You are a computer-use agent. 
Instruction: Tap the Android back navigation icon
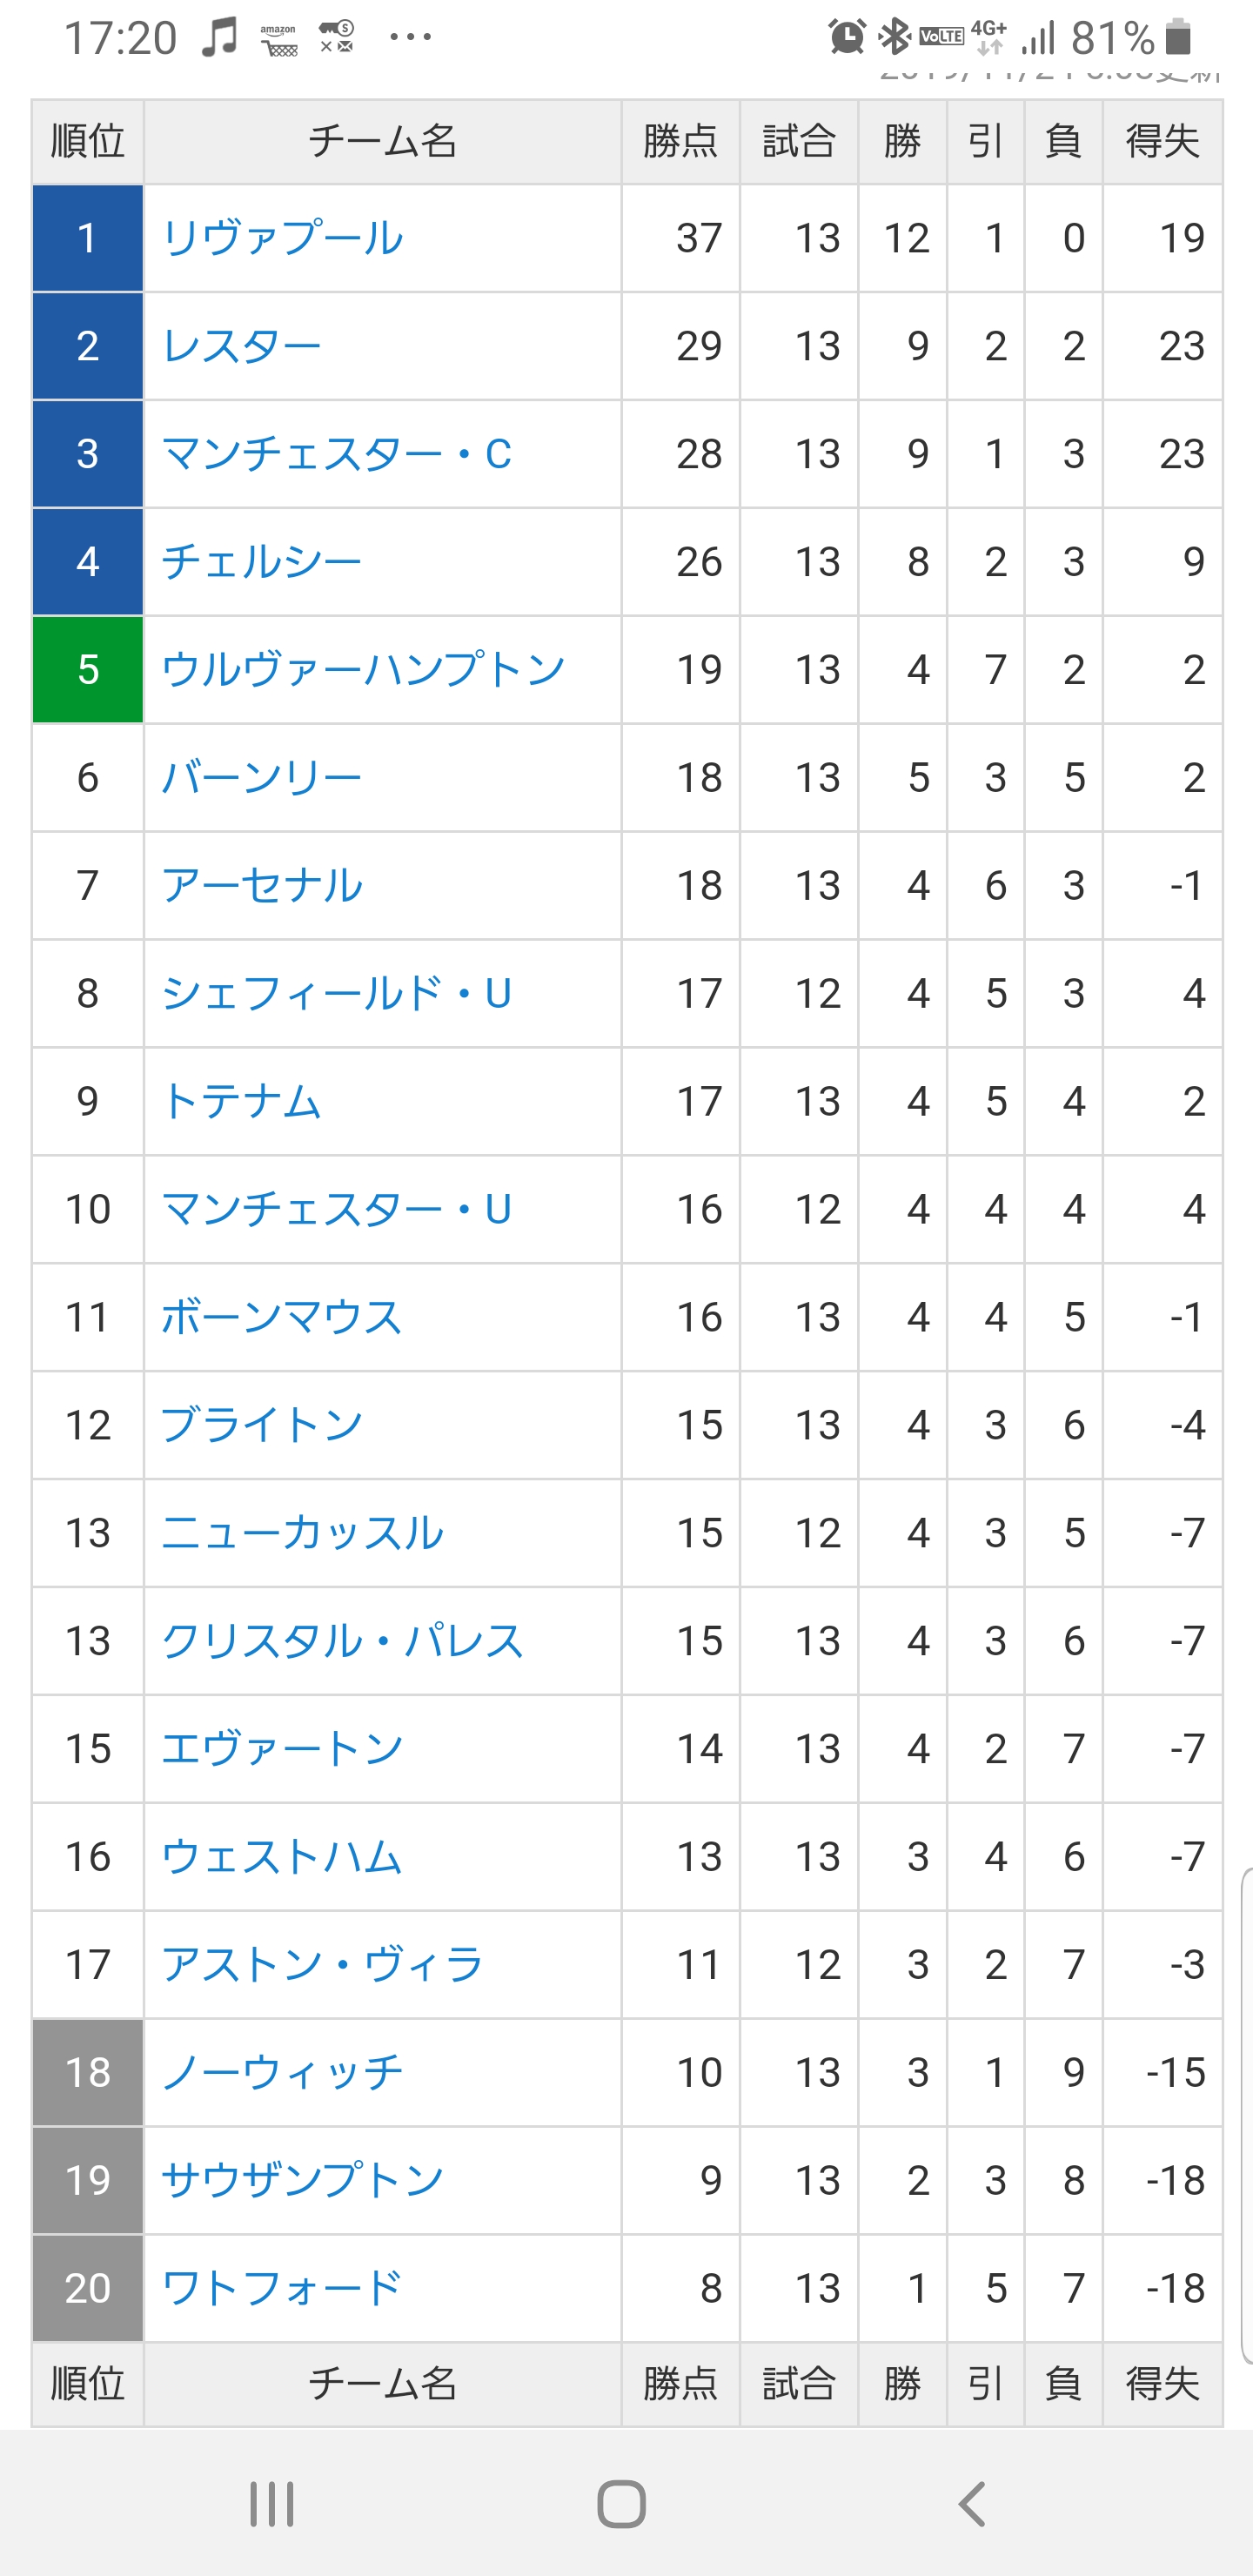972,2503
